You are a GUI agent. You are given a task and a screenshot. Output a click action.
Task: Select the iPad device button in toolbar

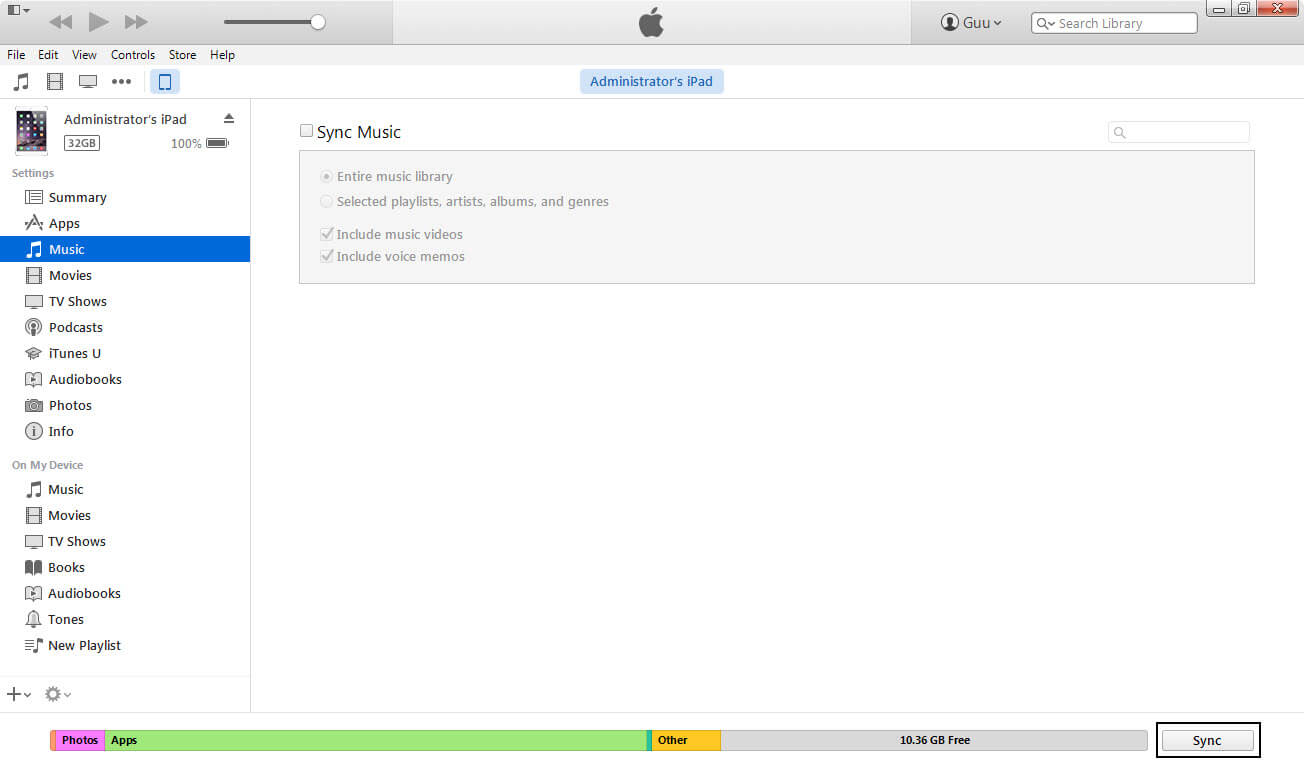[165, 82]
